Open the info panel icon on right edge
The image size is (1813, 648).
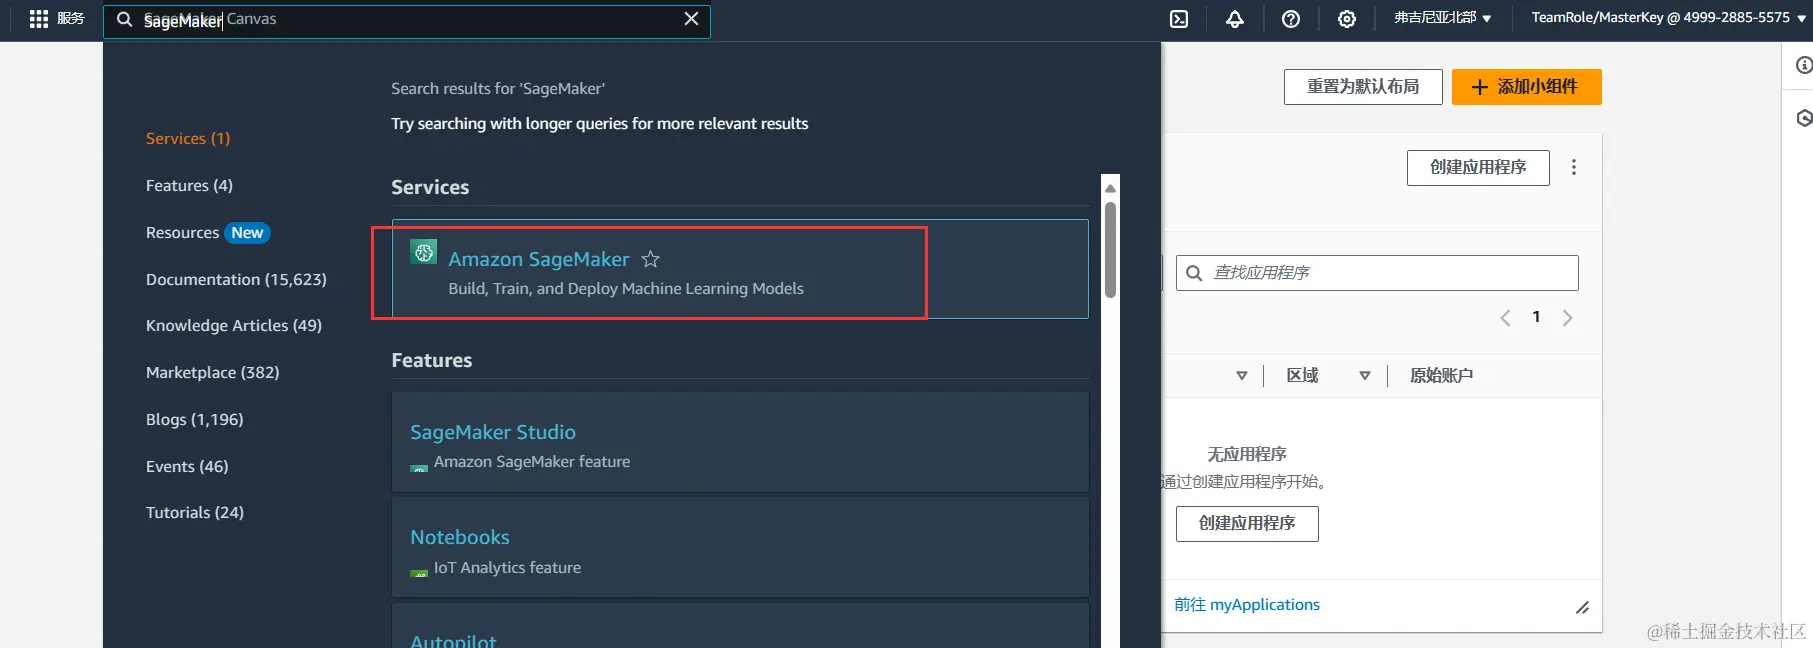pos(1803,65)
